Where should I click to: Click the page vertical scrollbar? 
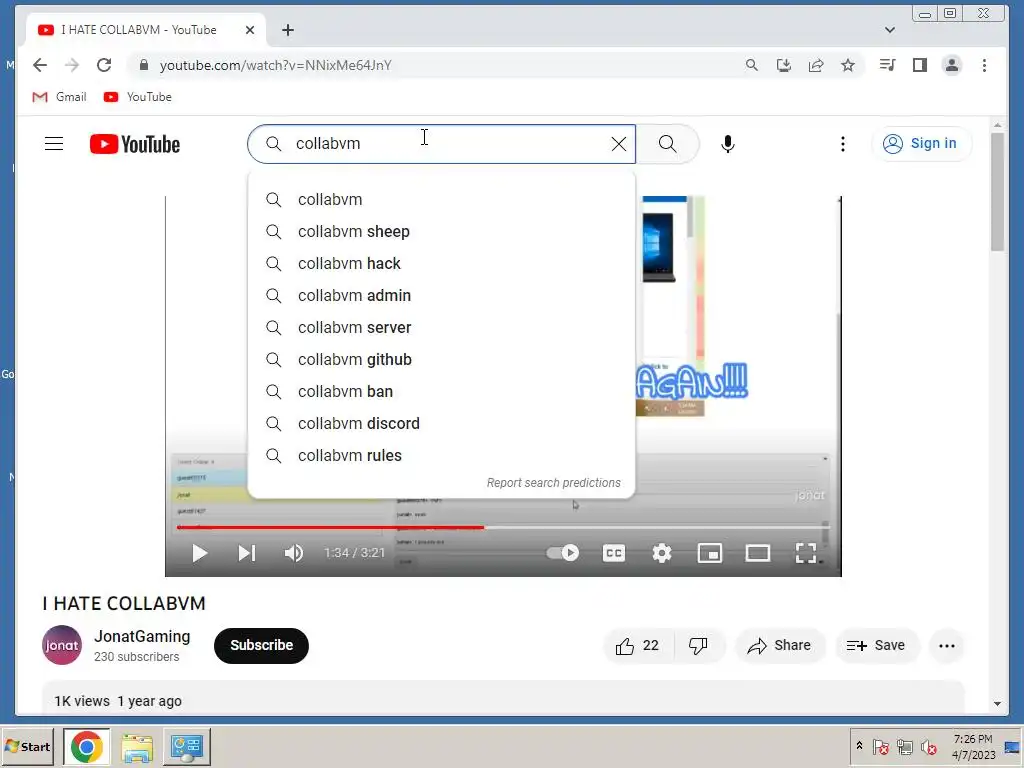[x=997, y=192]
